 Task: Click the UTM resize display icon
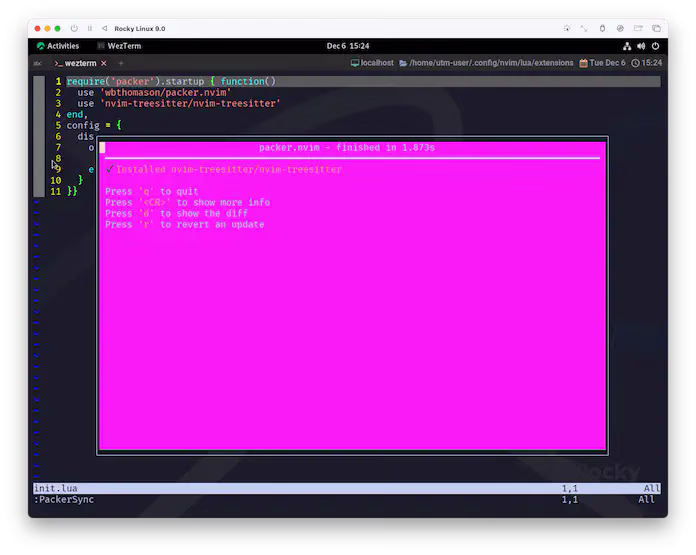coord(584,28)
